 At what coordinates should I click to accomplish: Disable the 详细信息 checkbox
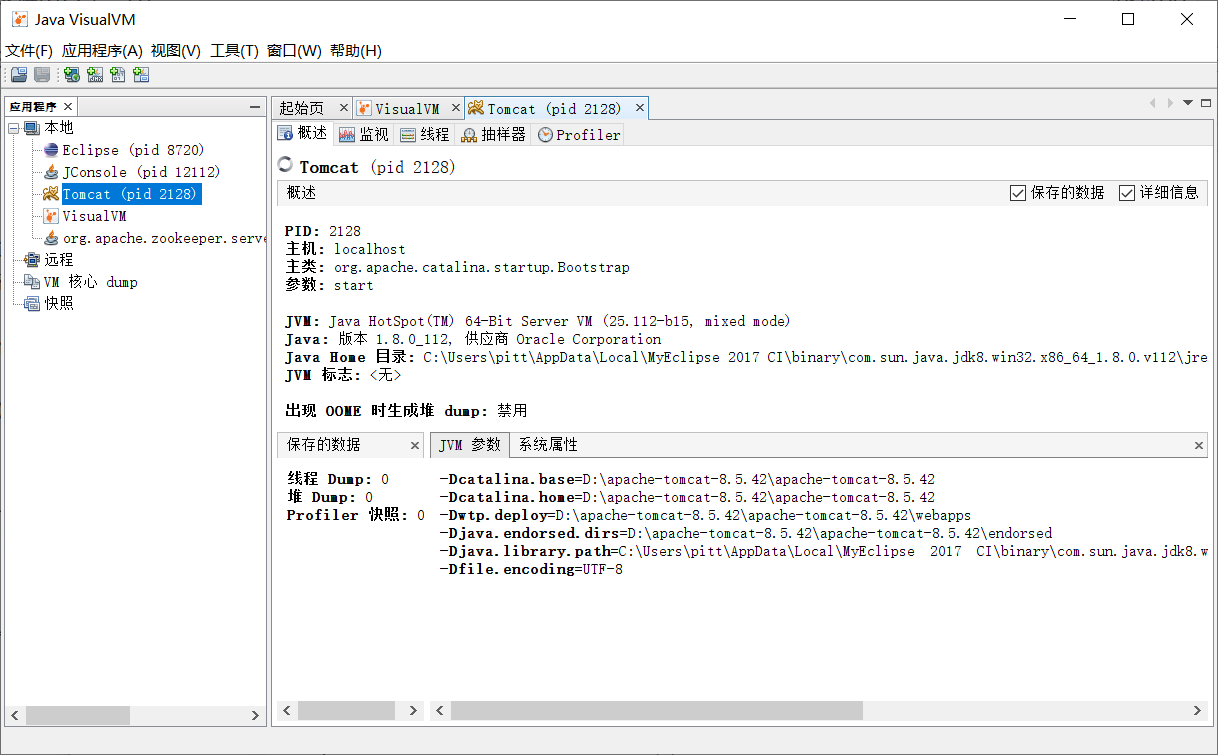click(x=1126, y=193)
